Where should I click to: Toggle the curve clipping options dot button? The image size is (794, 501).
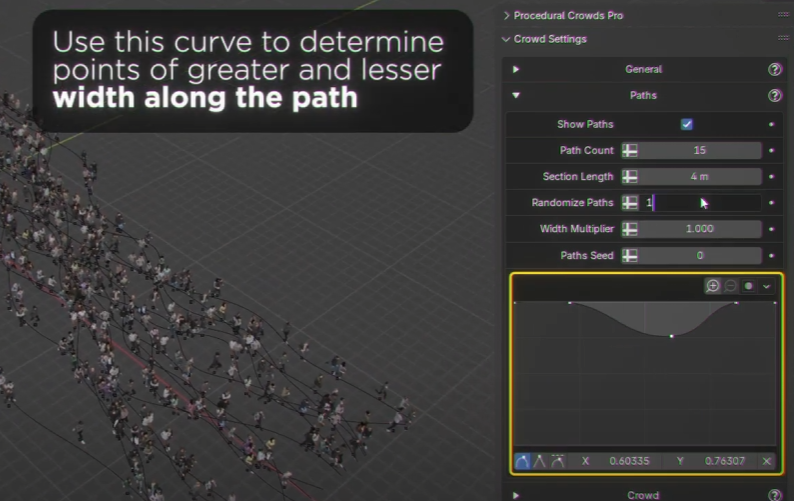(749, 286)
